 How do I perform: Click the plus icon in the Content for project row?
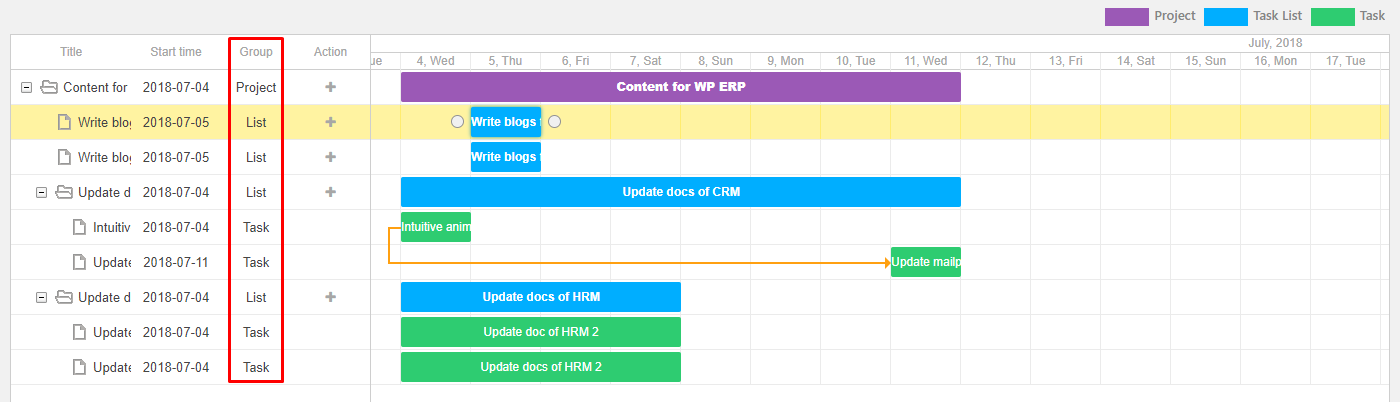(331, 87)
